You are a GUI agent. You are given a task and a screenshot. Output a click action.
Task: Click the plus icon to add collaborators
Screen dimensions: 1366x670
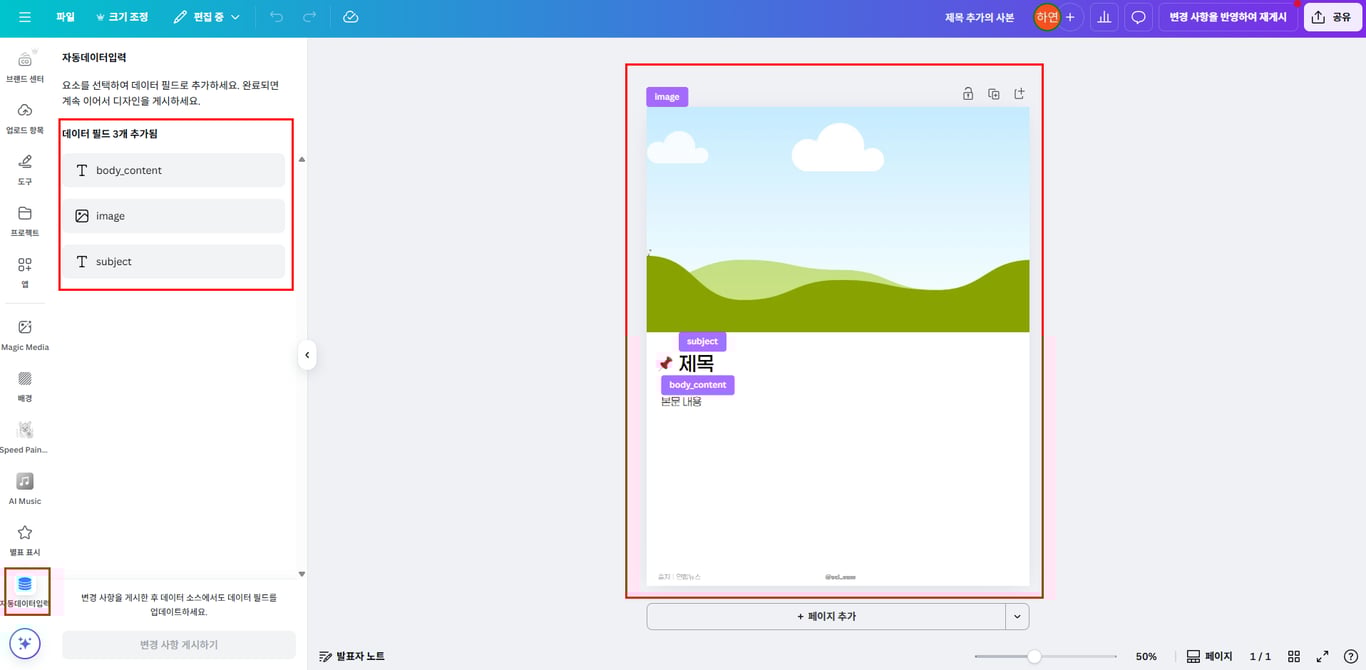pyautogui.click(x=1070, y=17)
